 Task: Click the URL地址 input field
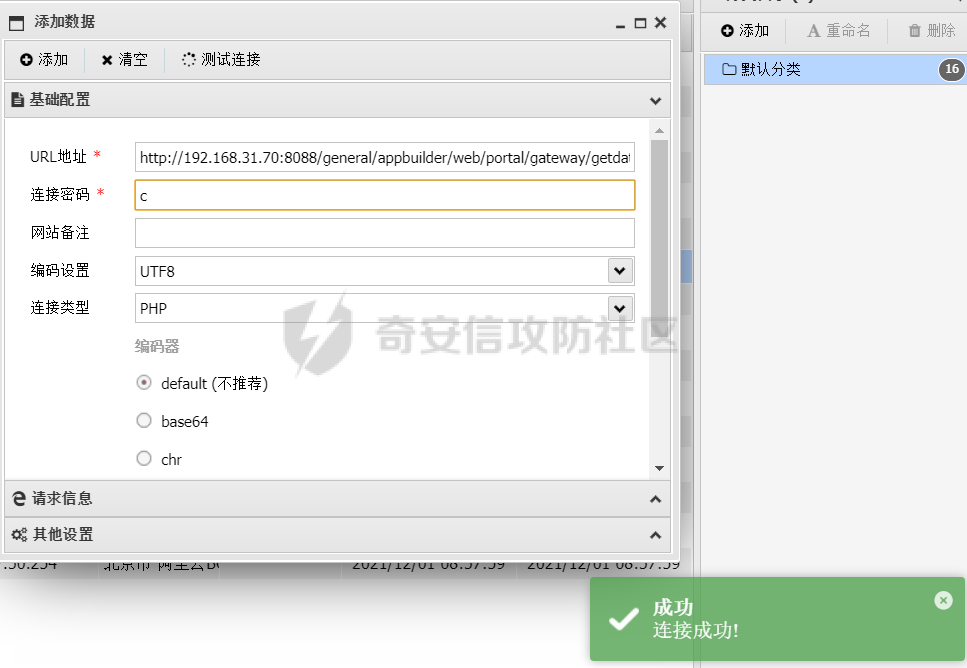point(385,157)
